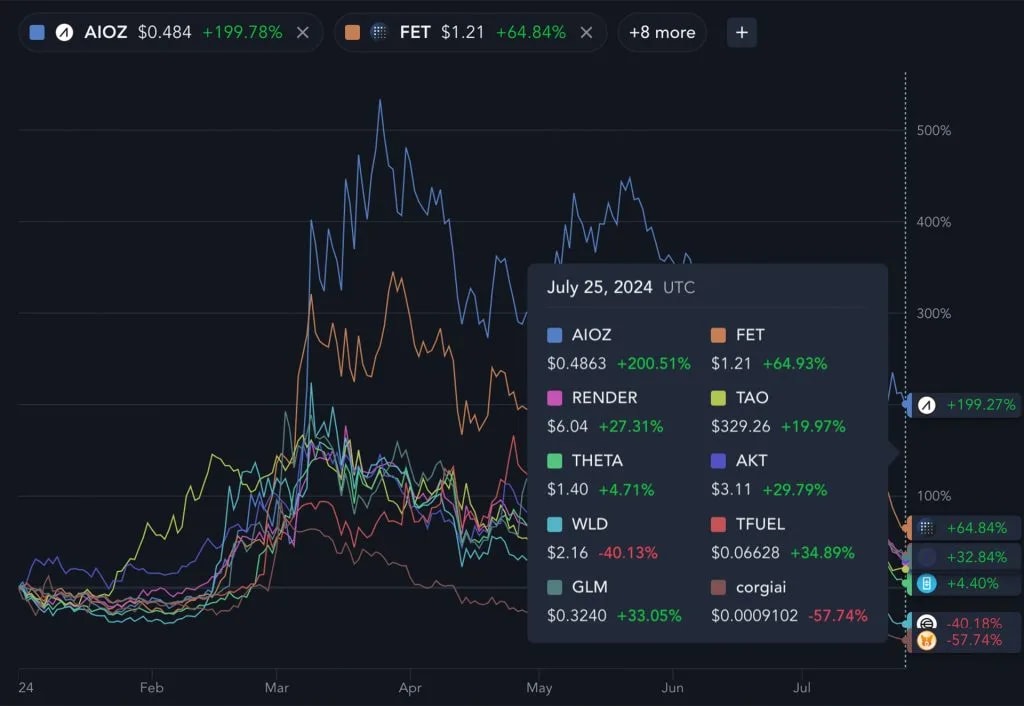This screenshot has height=706, width=1024.
Task: Click the May label on the time axis
Action: click(x=540, y=688)
